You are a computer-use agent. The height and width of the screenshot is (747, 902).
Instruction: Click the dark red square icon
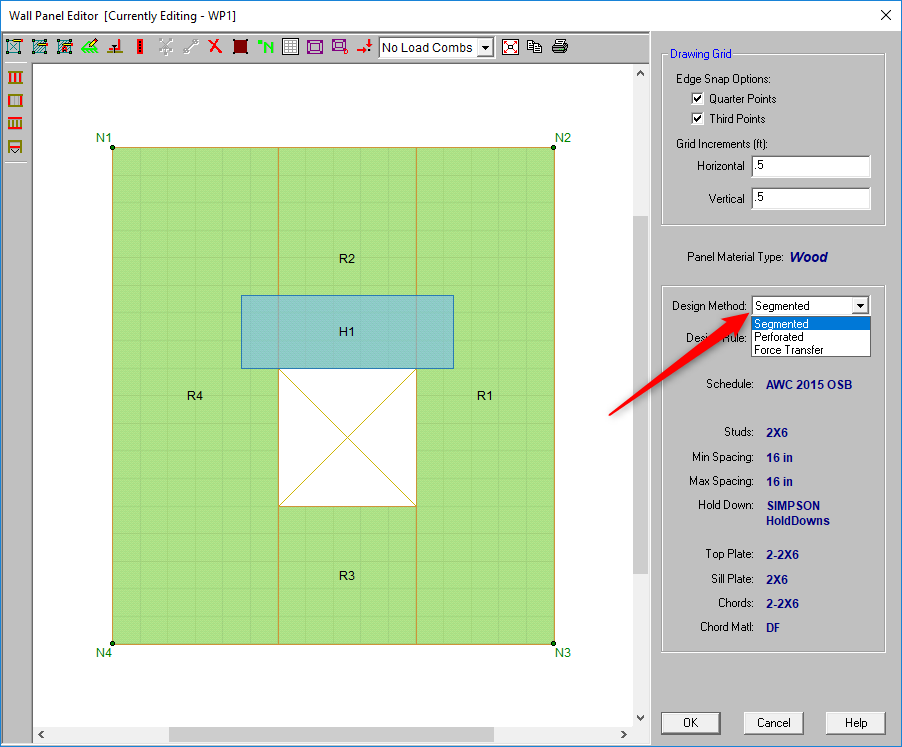click(240, 47)
